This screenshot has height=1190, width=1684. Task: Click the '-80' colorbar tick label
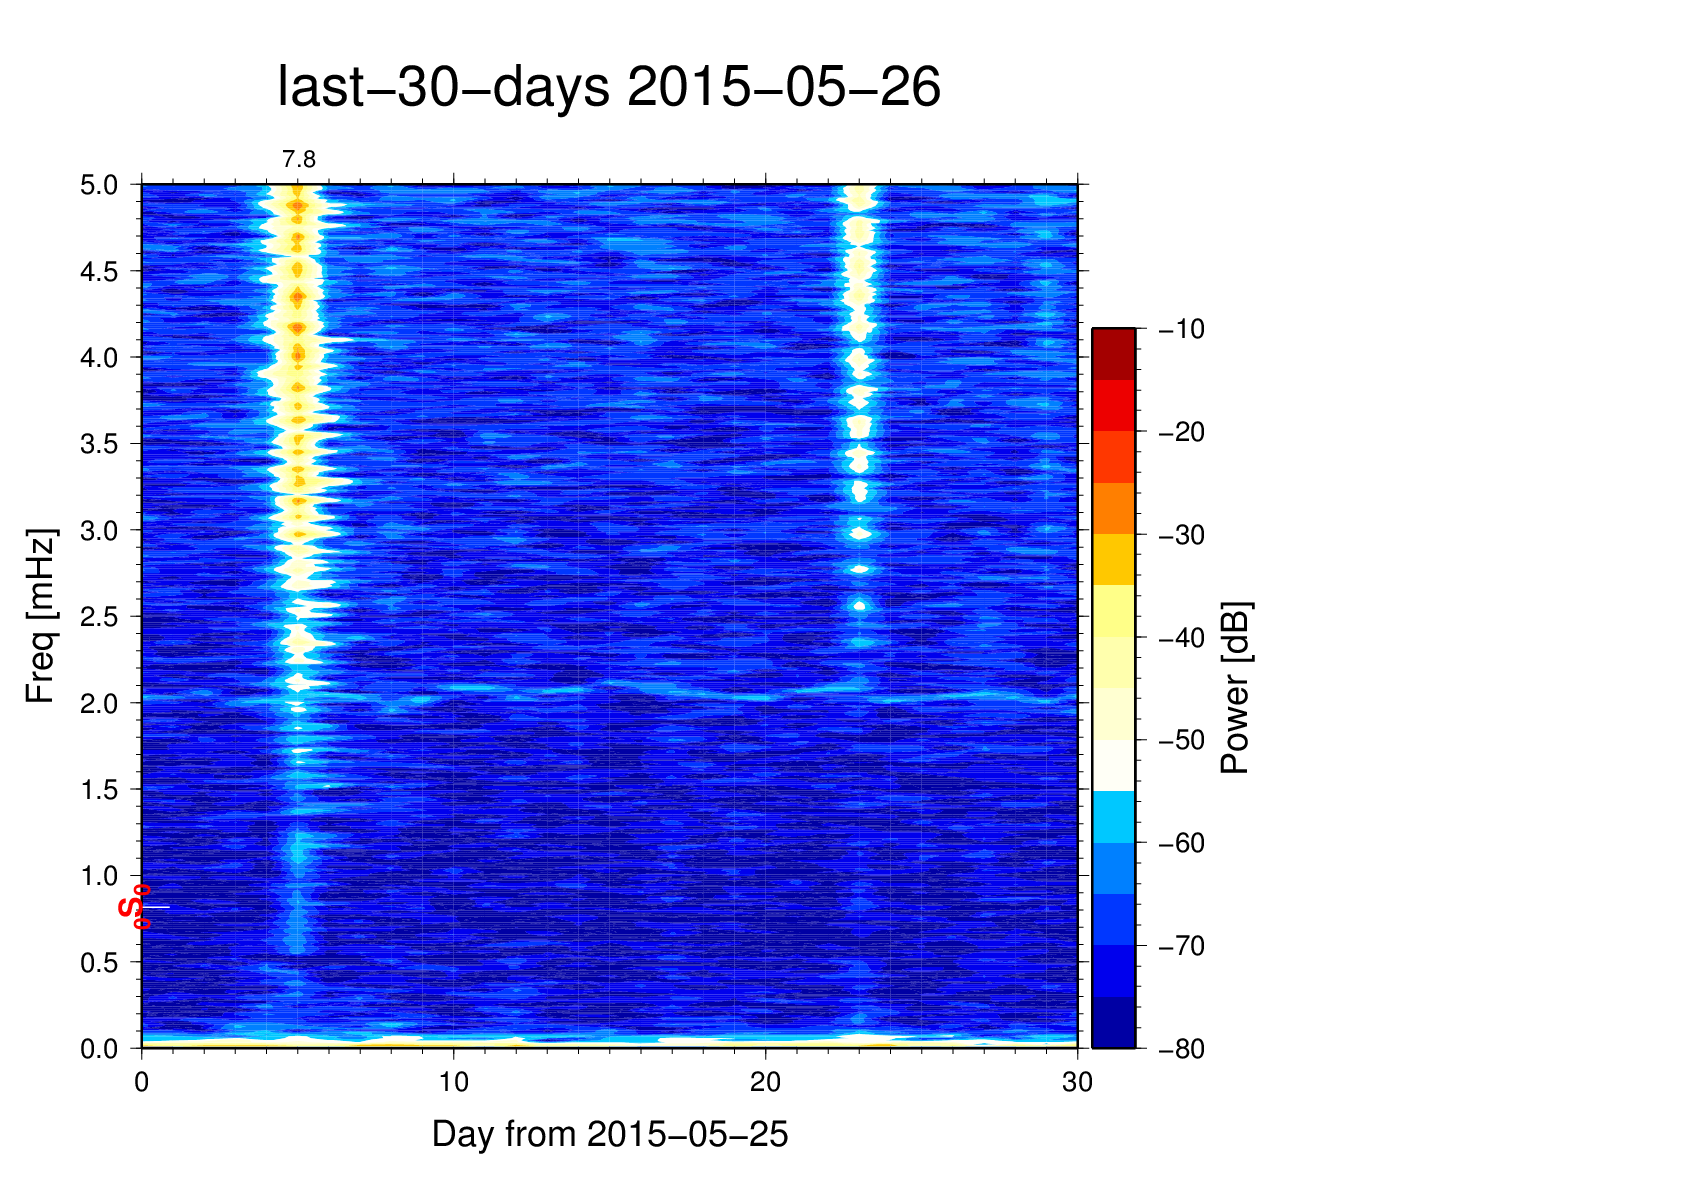[1181, 1049]
